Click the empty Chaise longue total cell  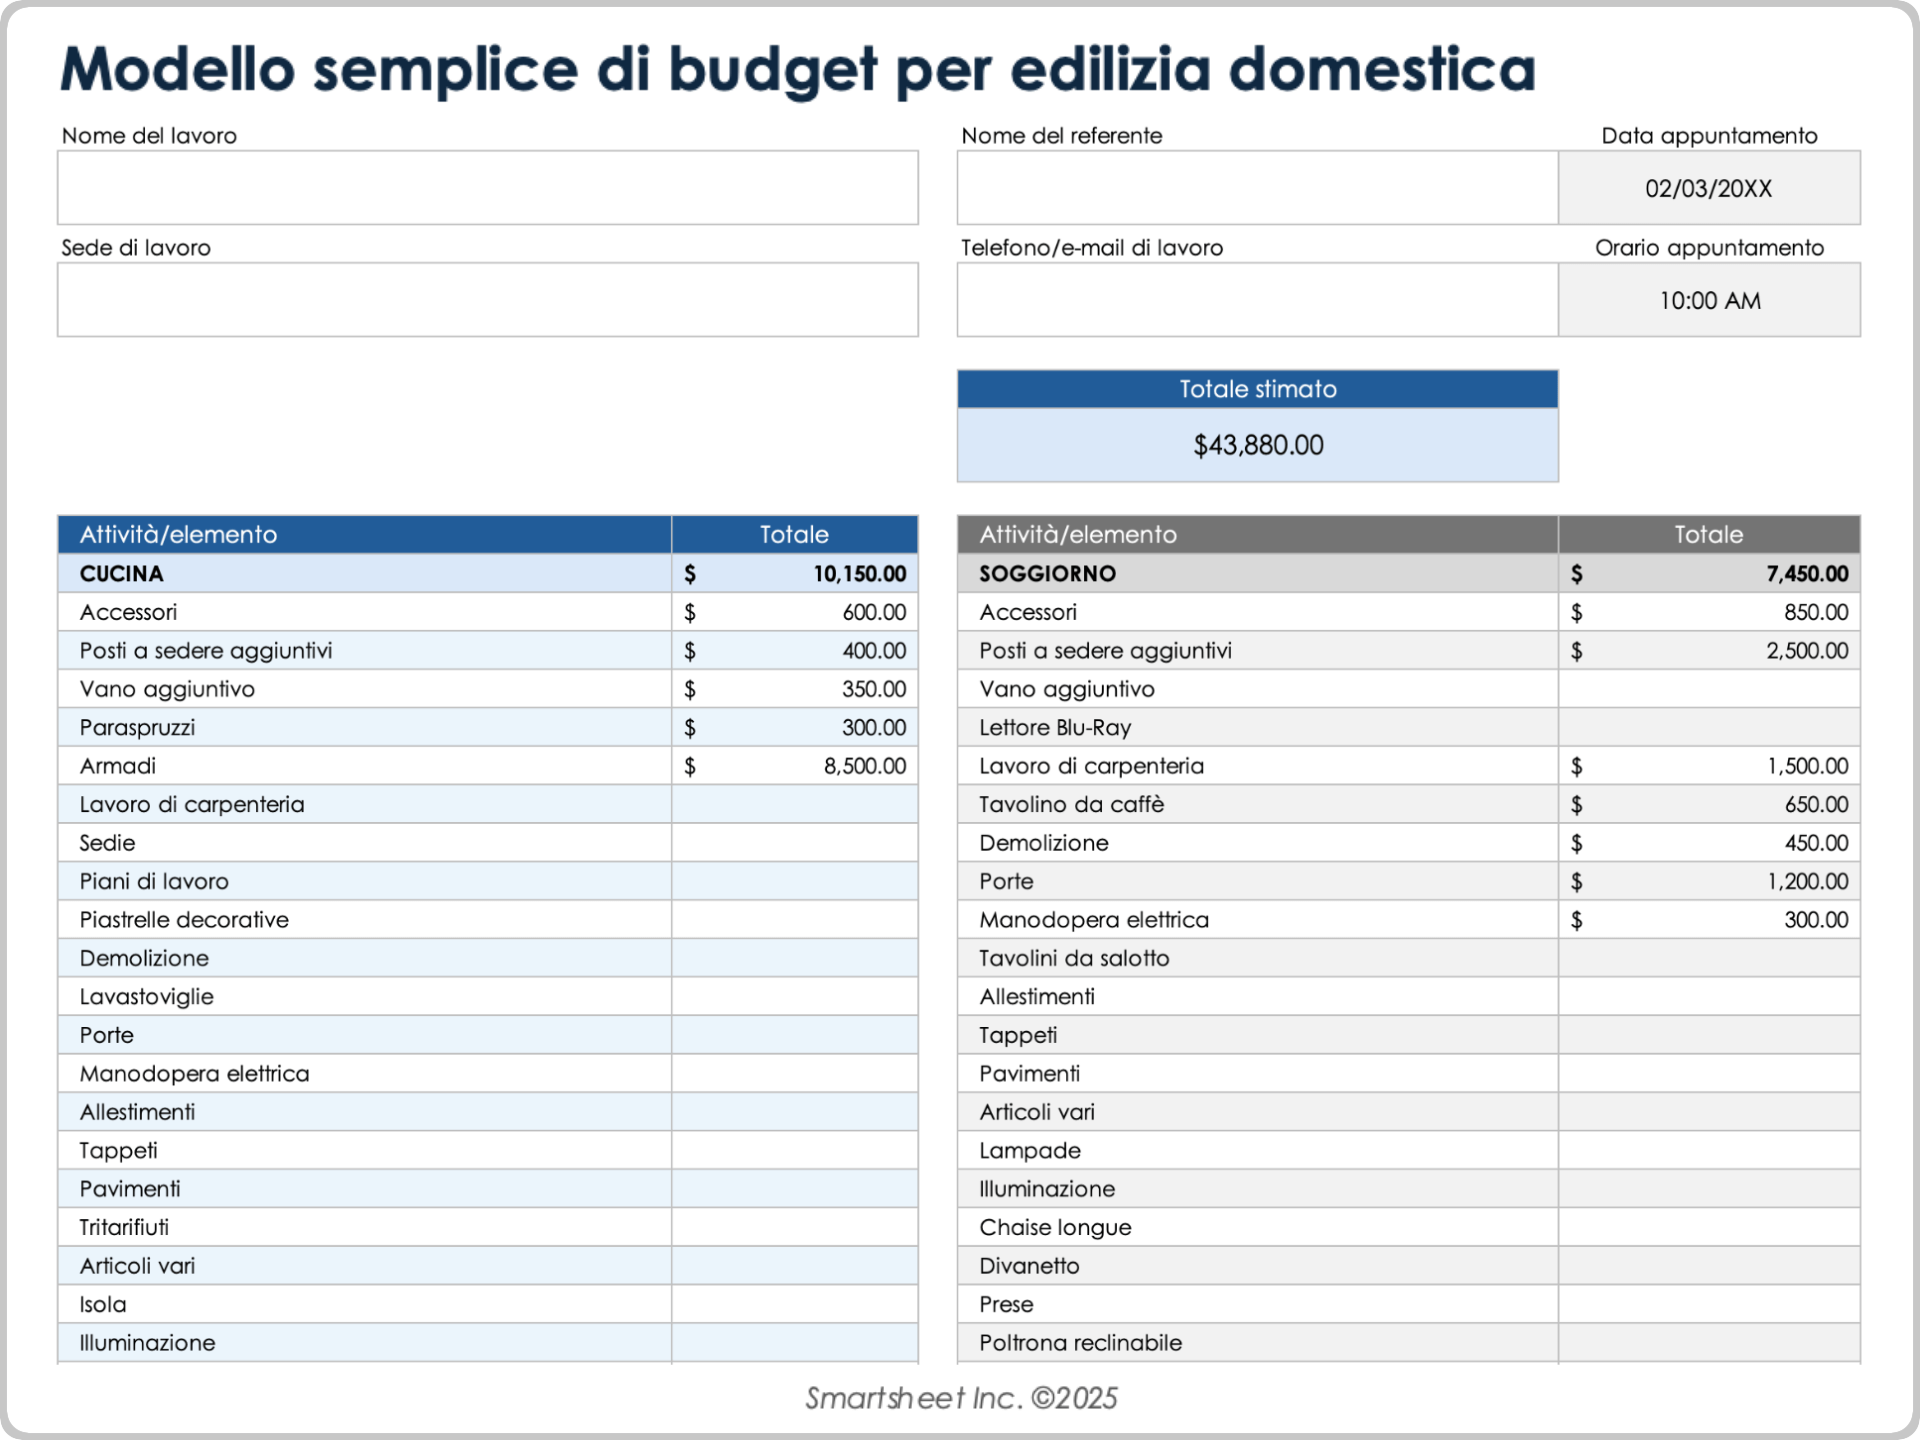[x=1708, y=1227]
